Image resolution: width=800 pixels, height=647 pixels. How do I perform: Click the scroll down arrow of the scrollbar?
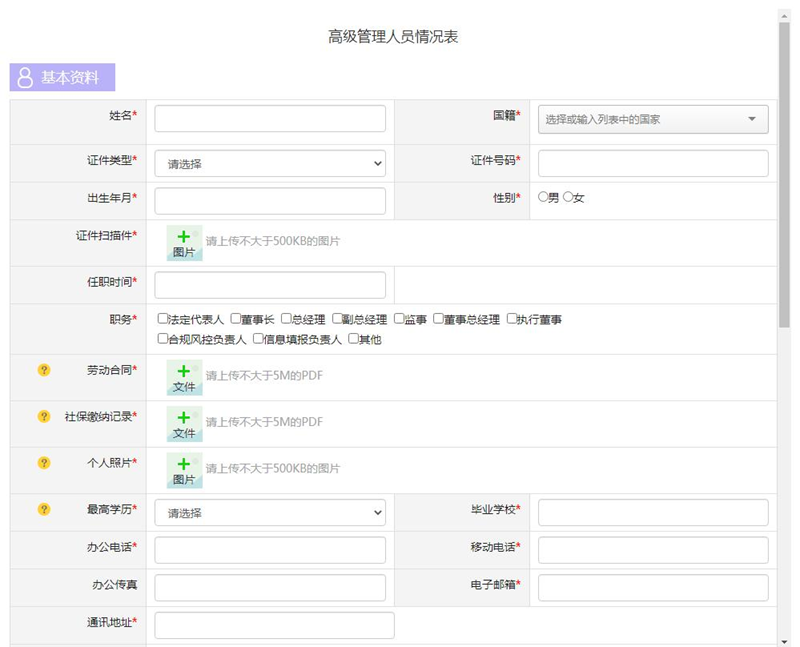point(784,640)
